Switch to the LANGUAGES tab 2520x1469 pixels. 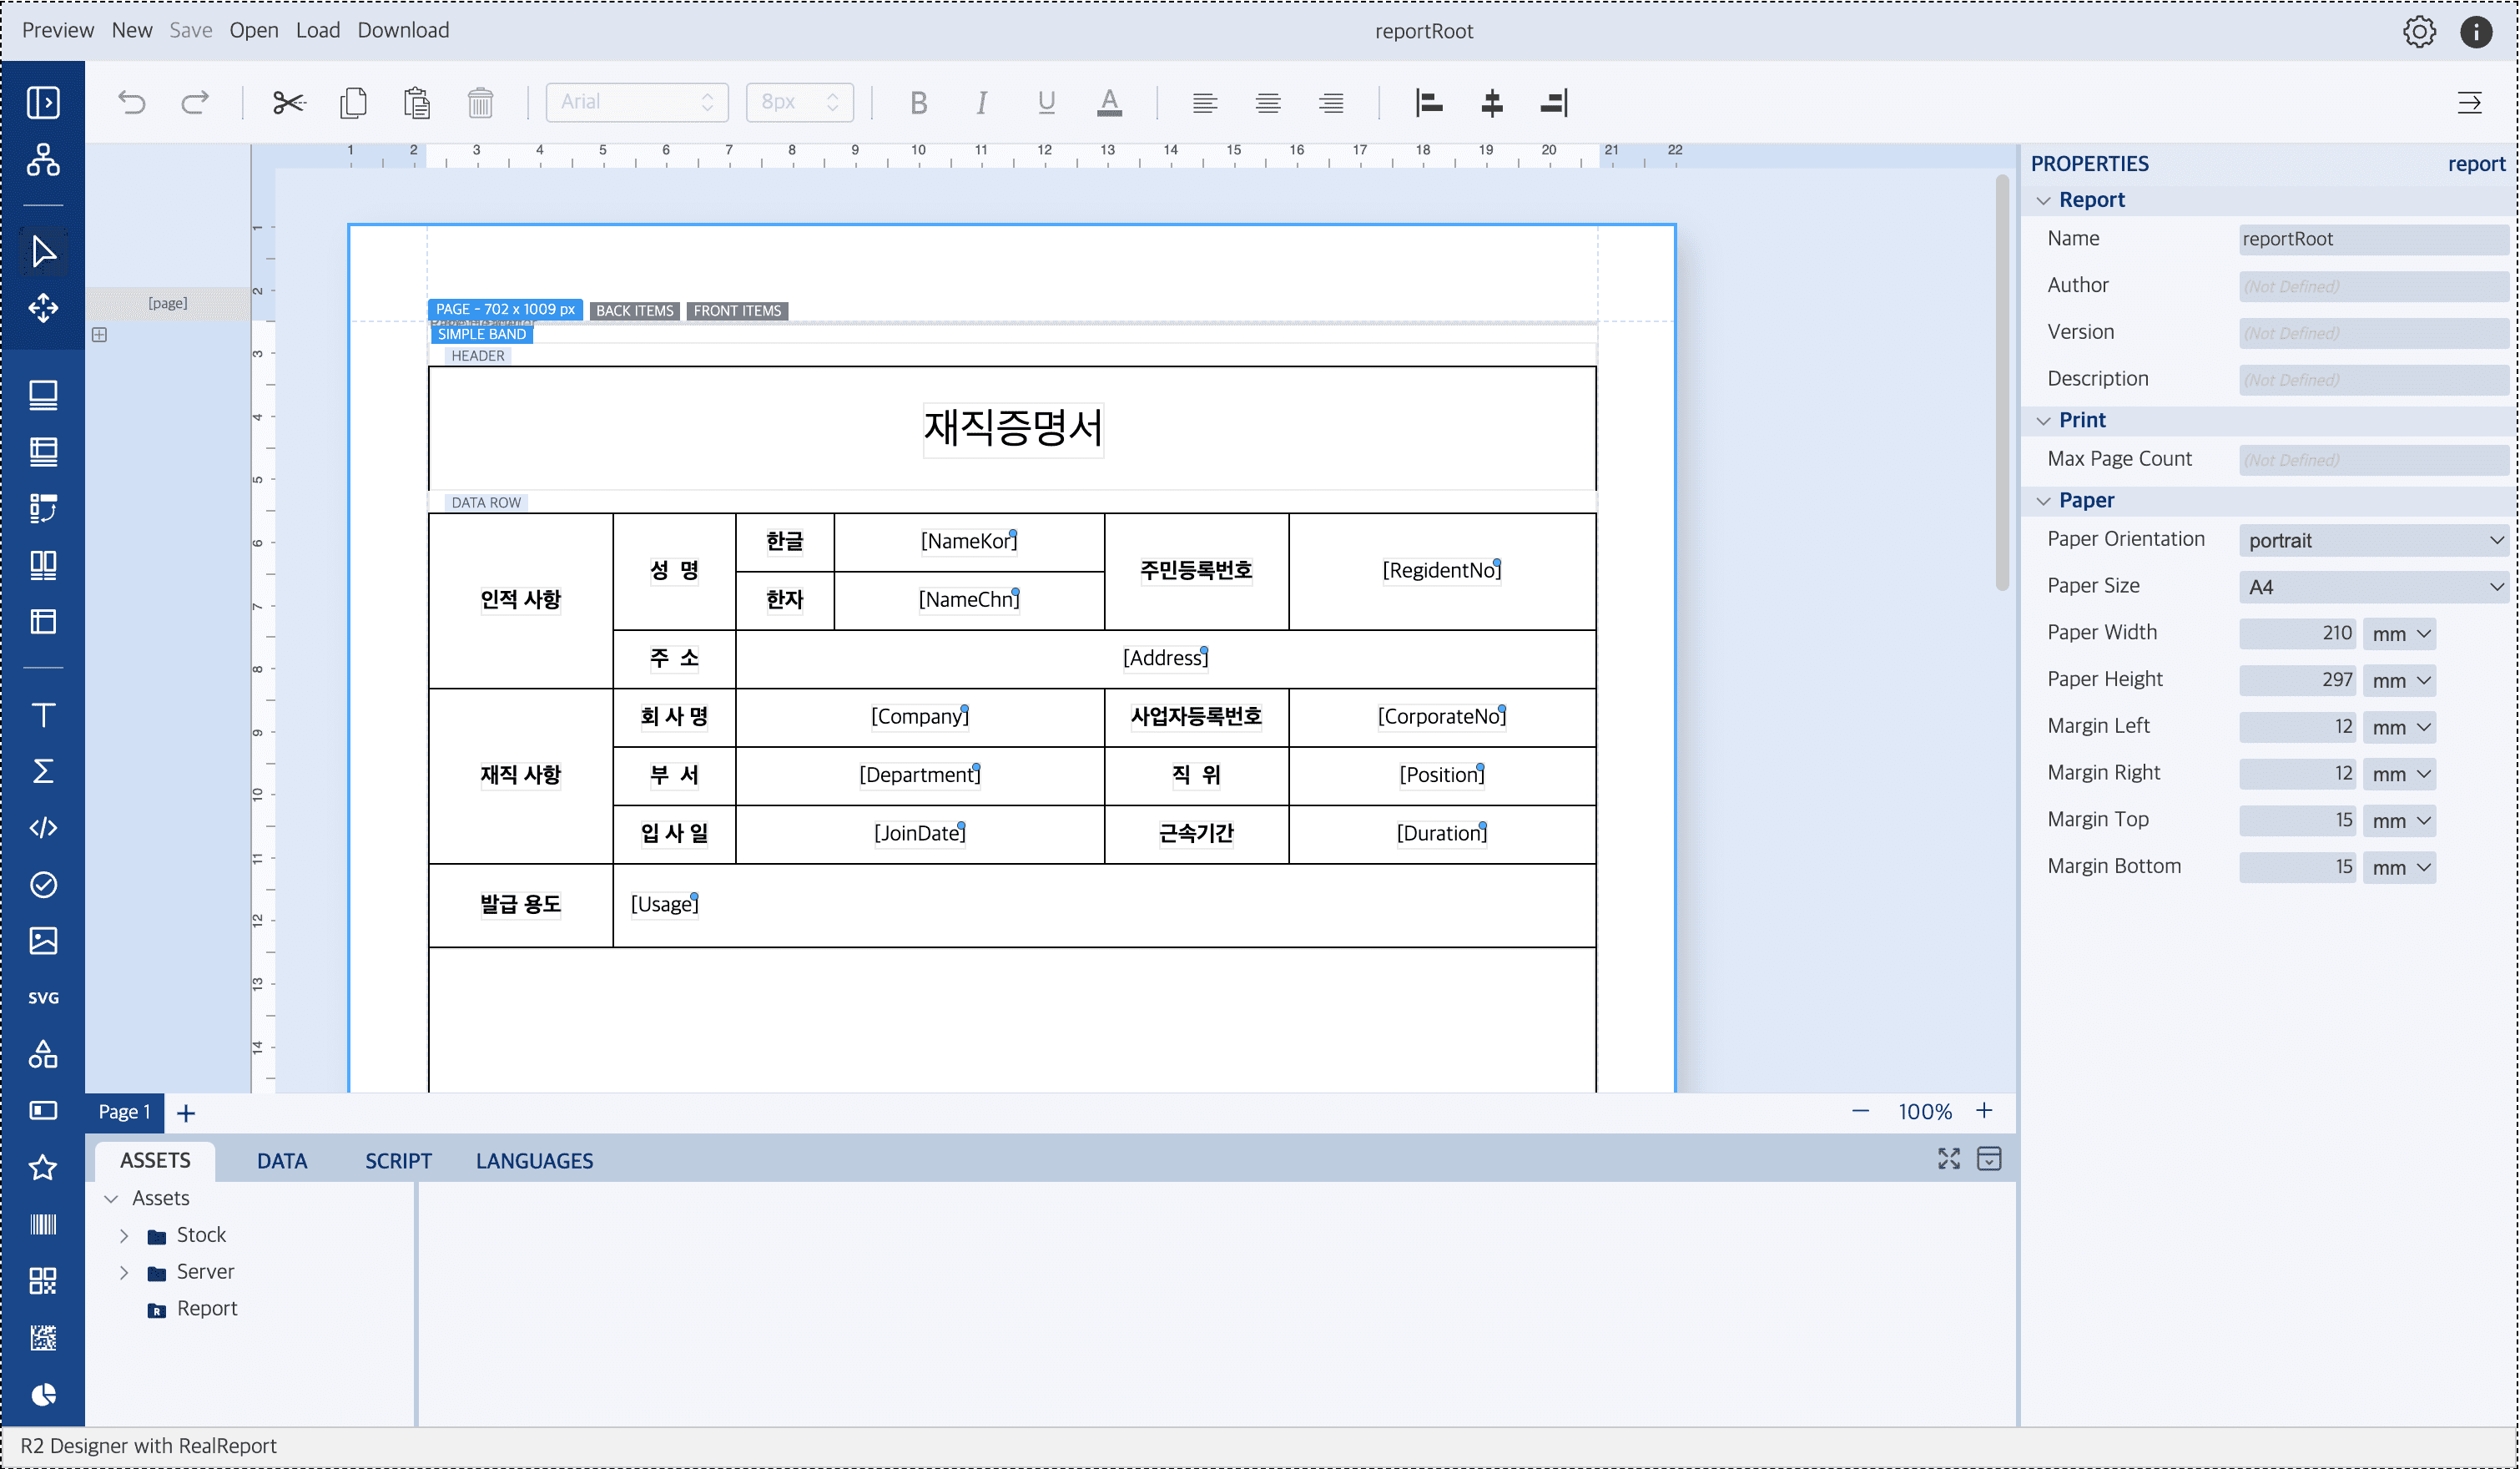pyautogui.click(x=534, y=1161)
